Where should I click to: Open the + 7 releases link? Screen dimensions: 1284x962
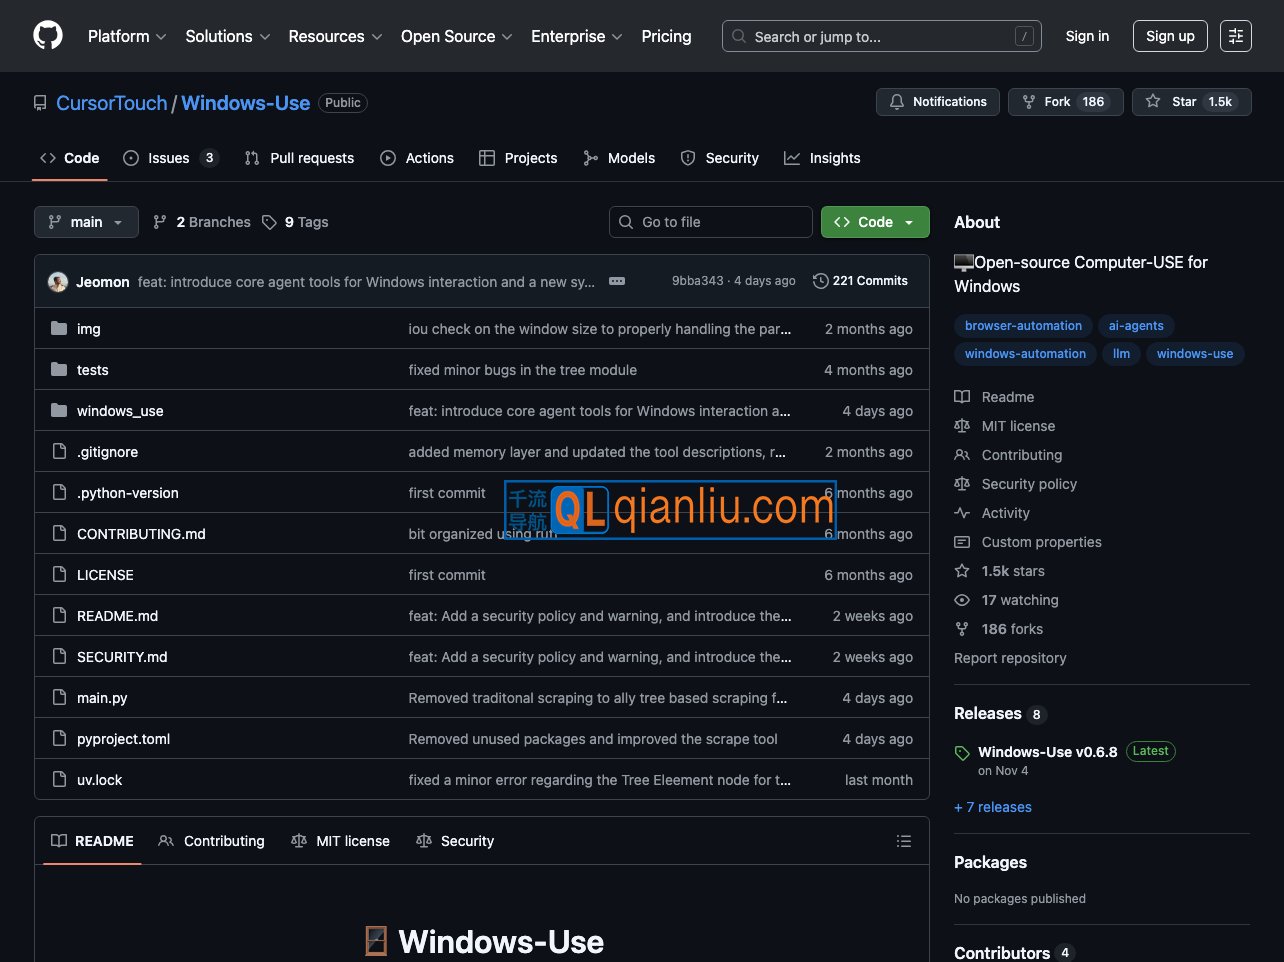[993, 807]
